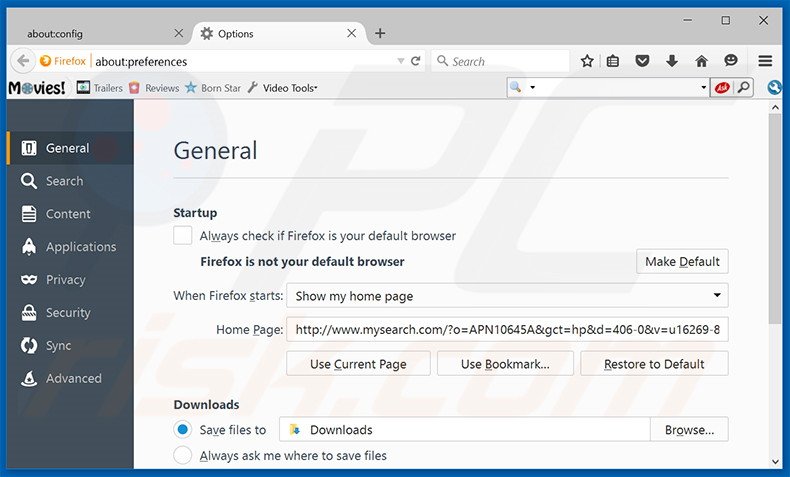Viewport: 790px width, 477px height.
Task: Click the magnifier icon in toolbar search box
Action: (515, 87)
